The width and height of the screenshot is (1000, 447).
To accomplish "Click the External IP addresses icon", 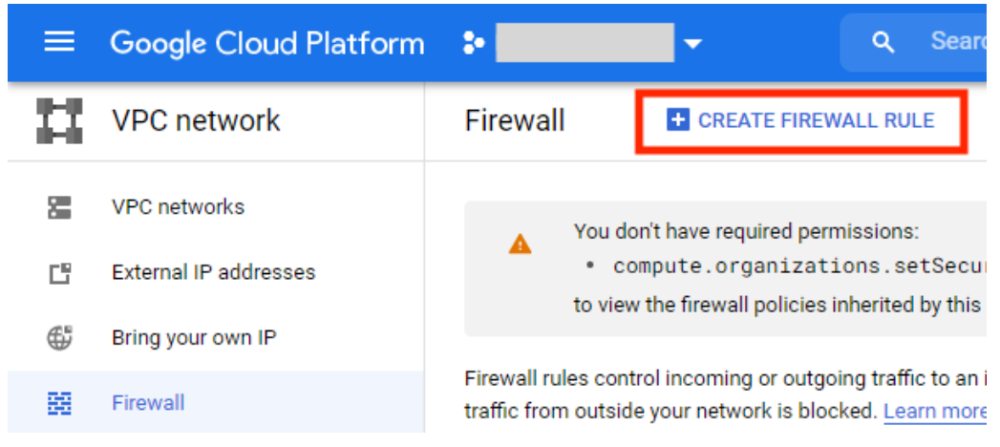I will click(x=59, y=273).
